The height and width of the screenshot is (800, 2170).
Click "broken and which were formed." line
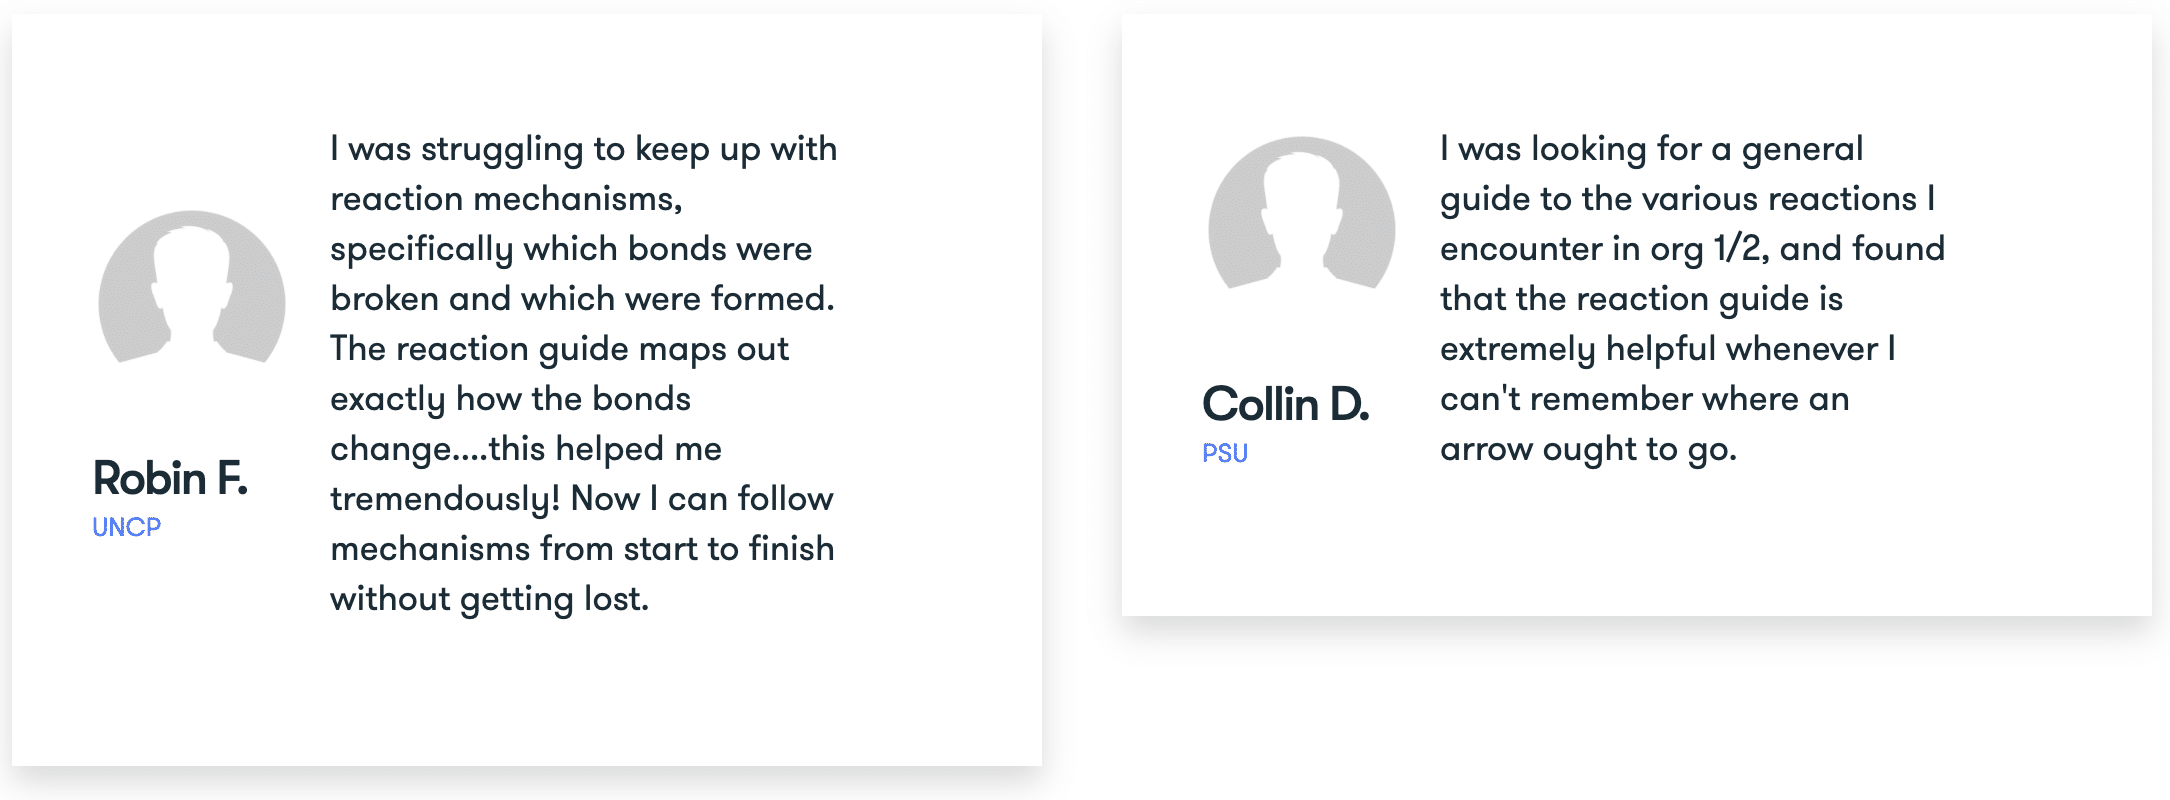click(x=582, y=299)
